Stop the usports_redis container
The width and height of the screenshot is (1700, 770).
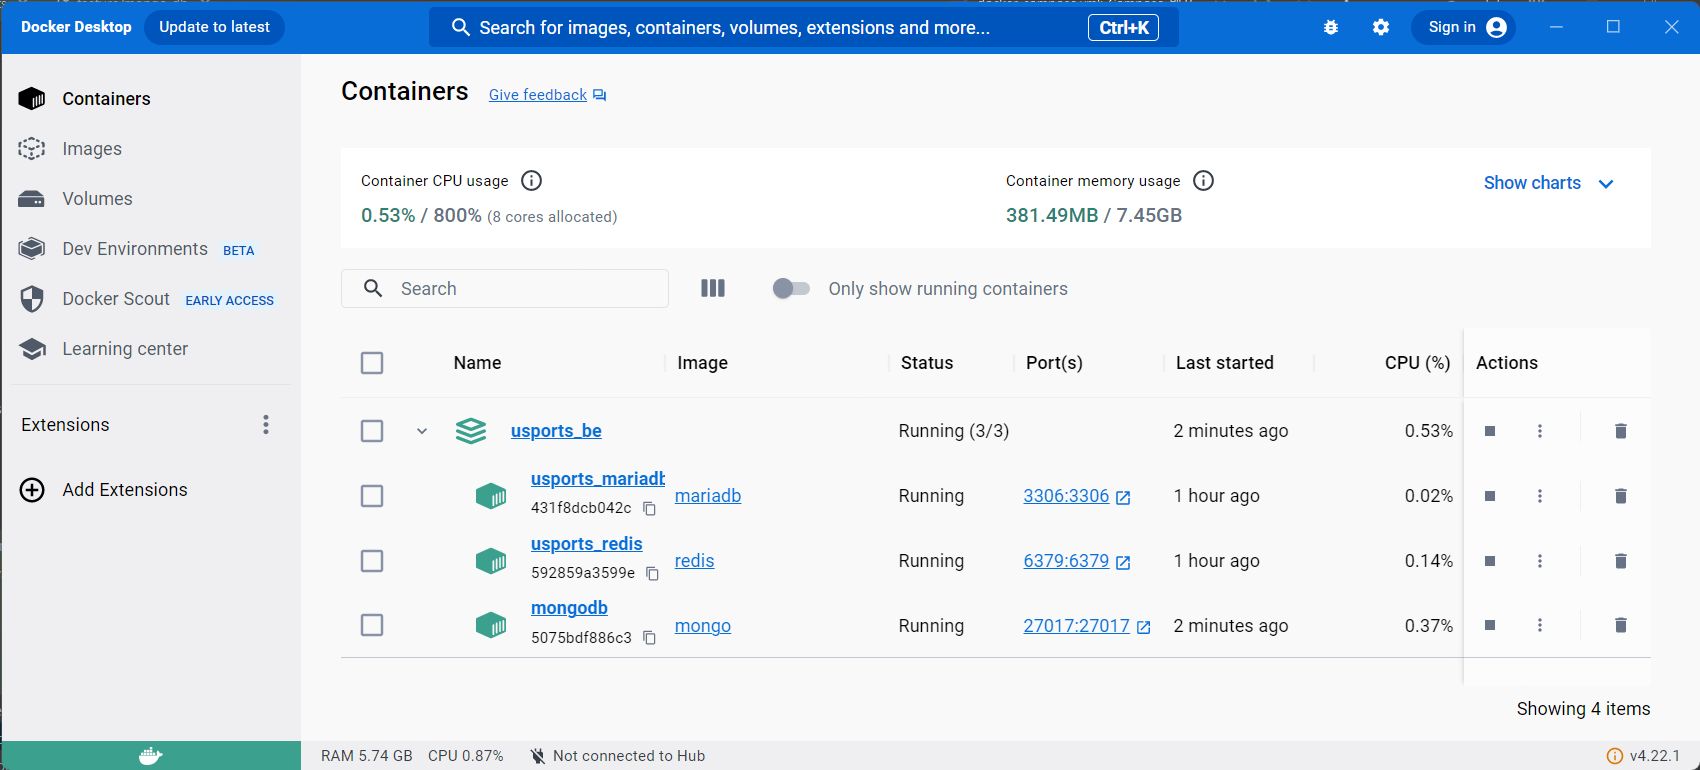click(1490, 561)
